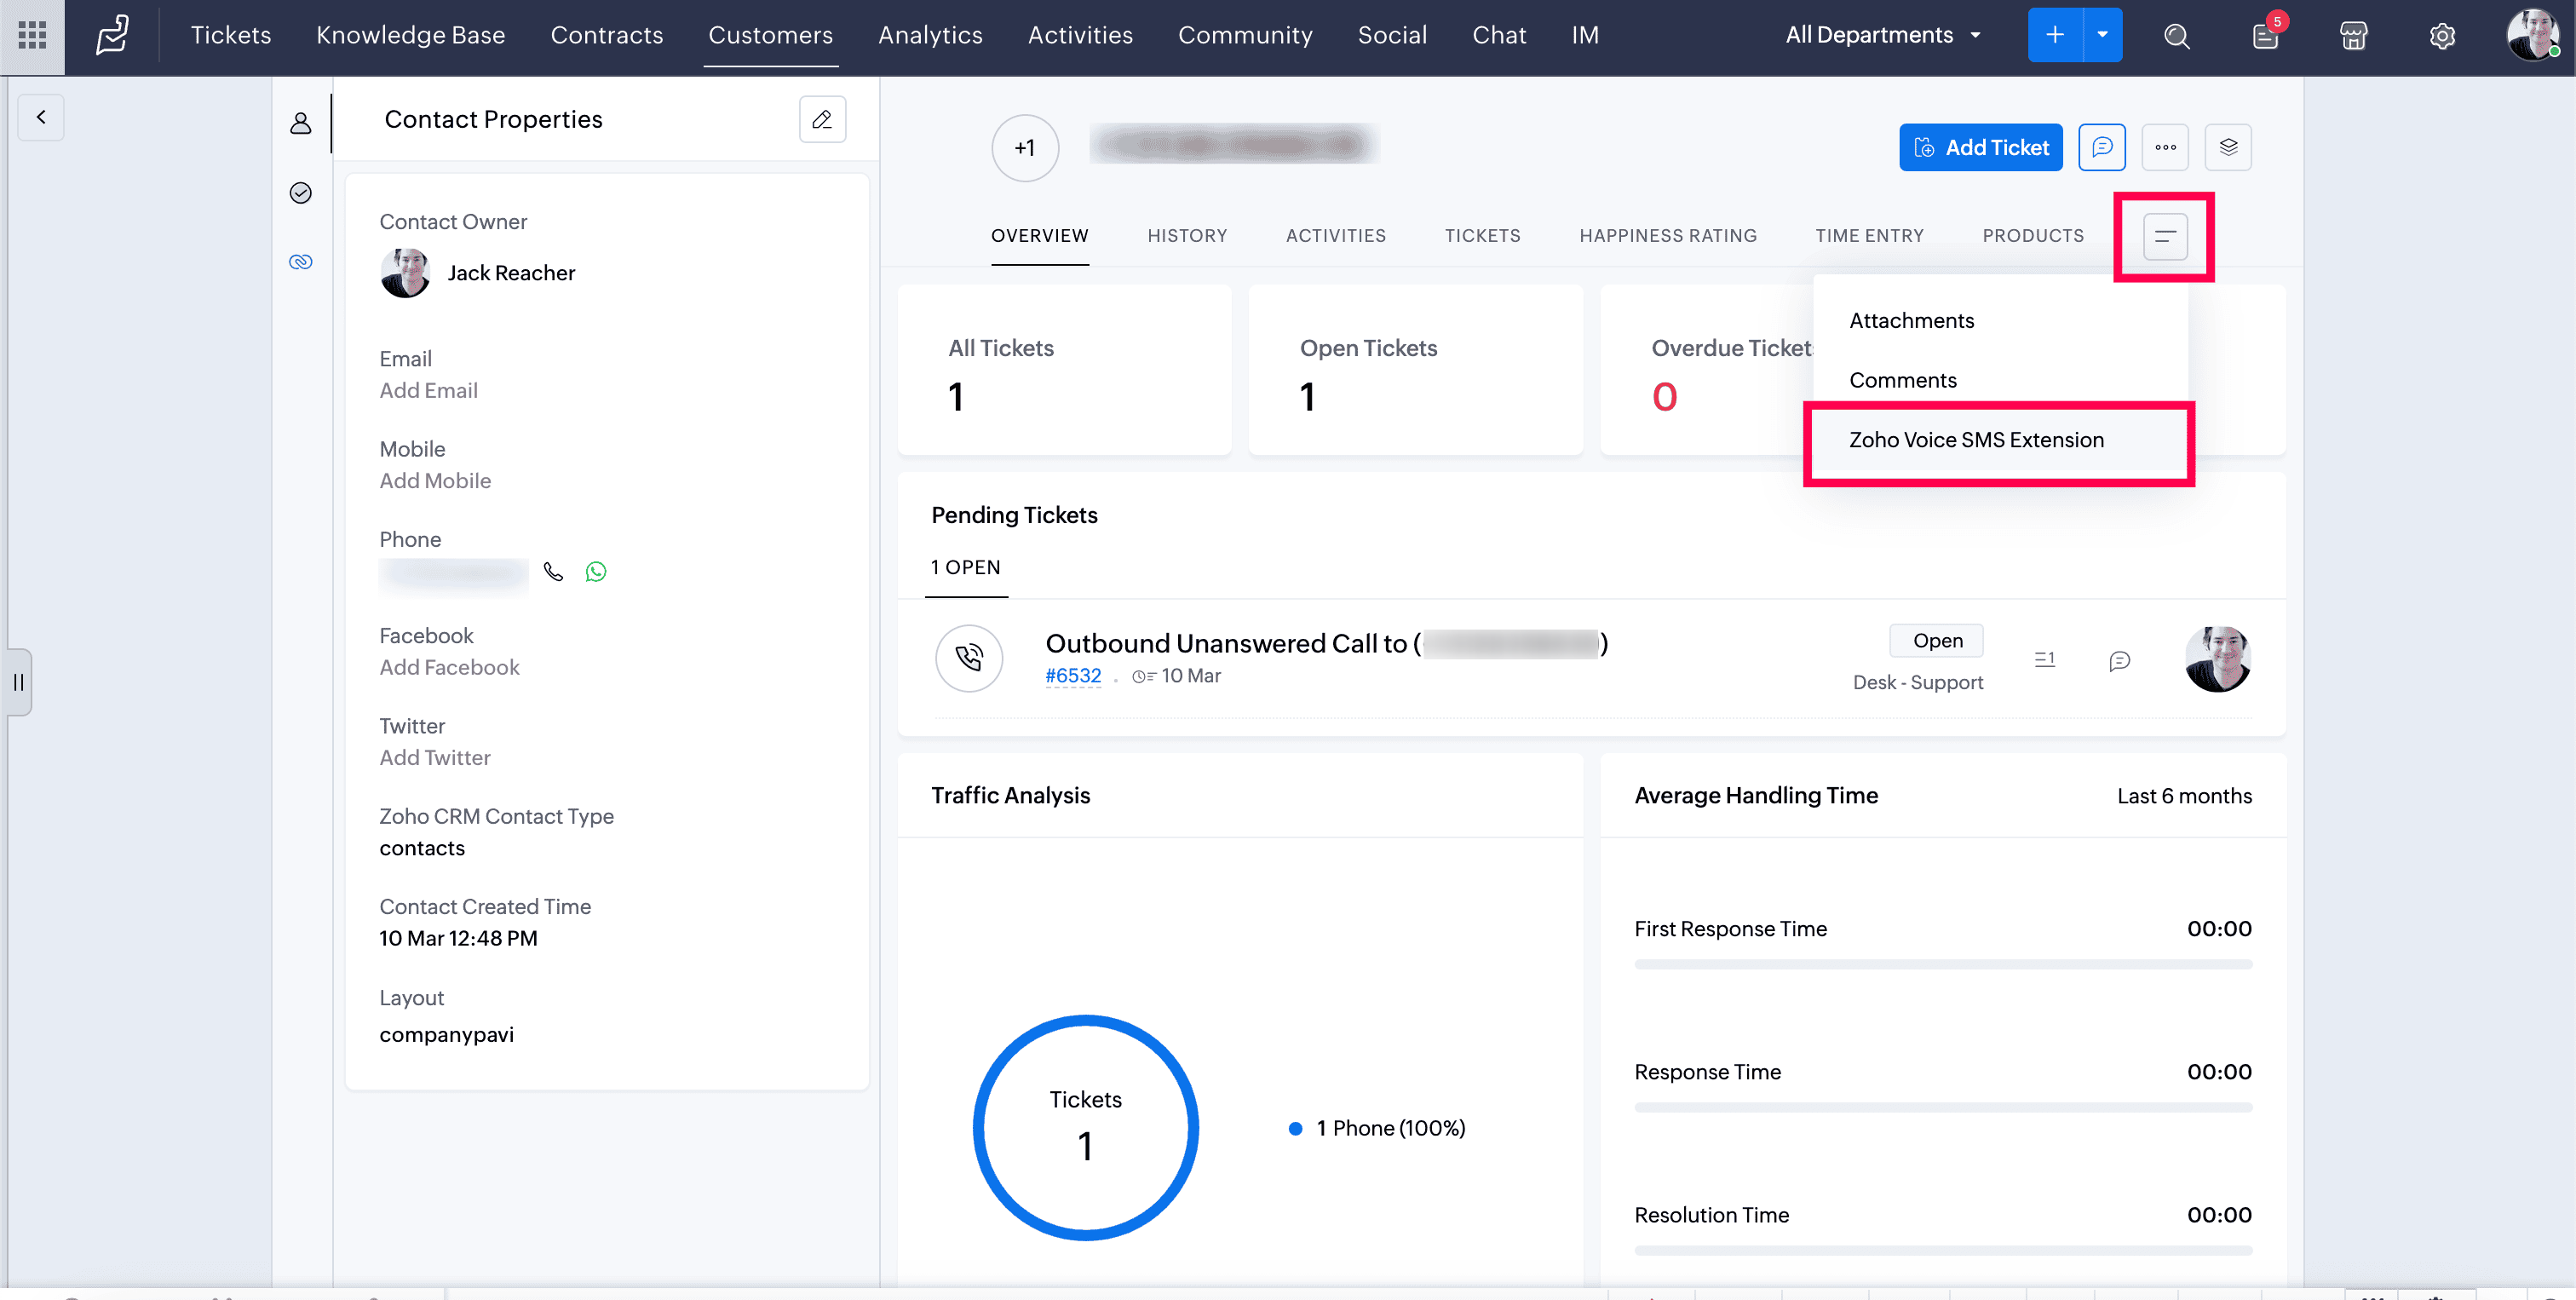Select Zoho Voice SMS Extension menu item
Screen dimensions: 2576x1300
[1976, 440]
